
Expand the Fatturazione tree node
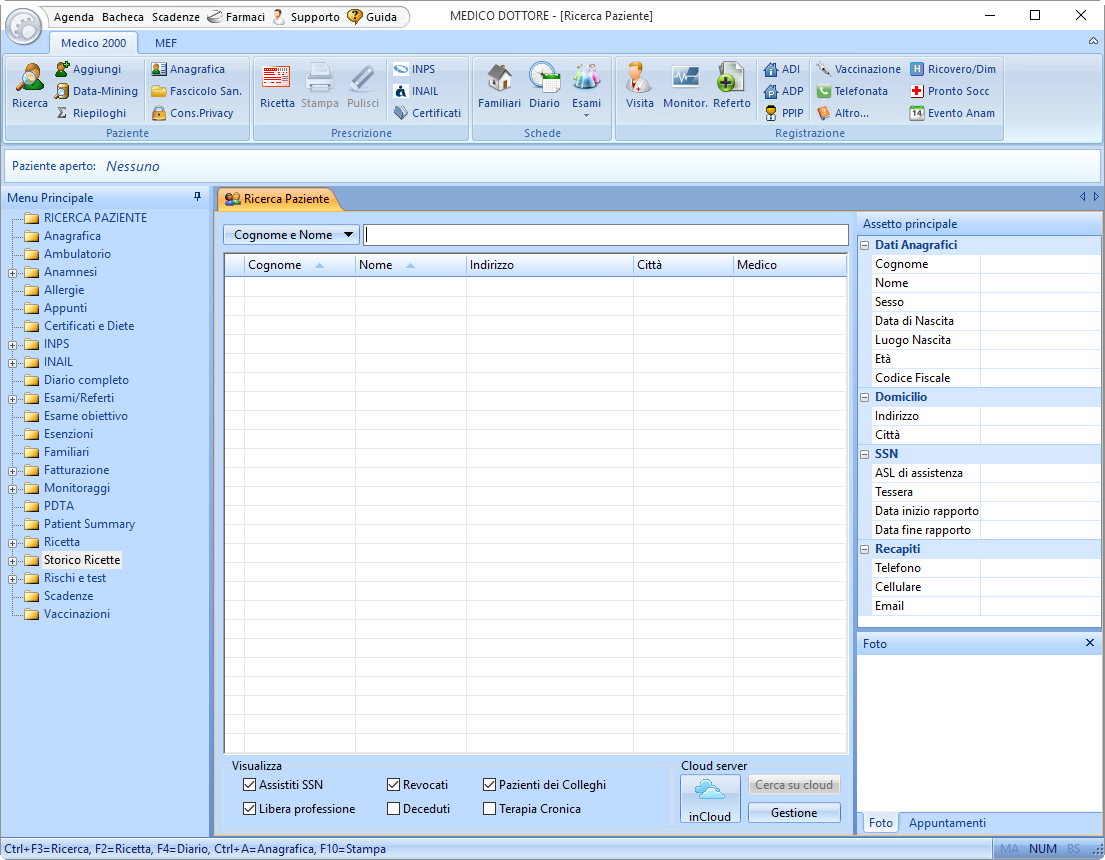click(x=12, y=471)
